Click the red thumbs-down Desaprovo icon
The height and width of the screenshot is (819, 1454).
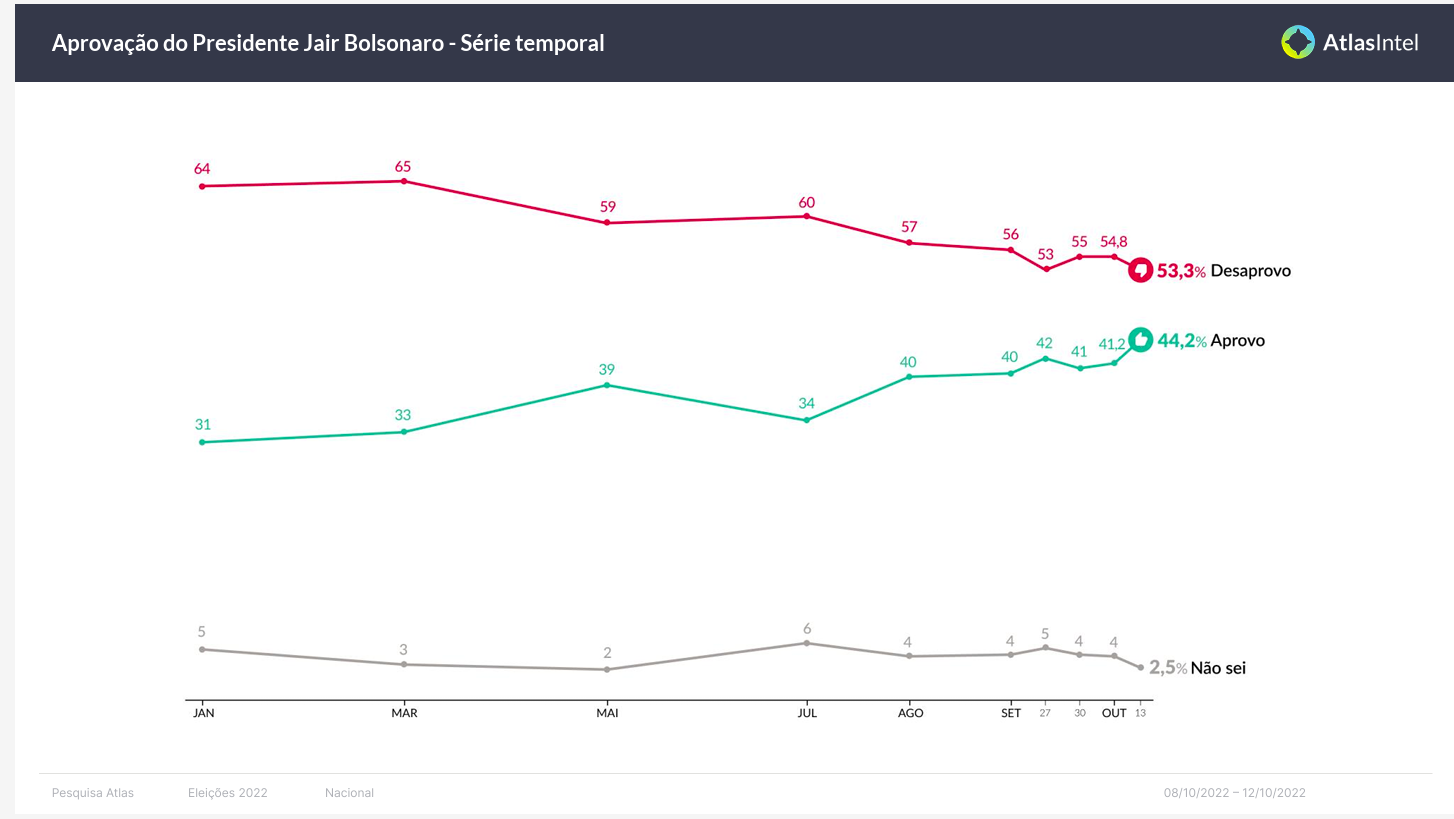(1140, 270)
